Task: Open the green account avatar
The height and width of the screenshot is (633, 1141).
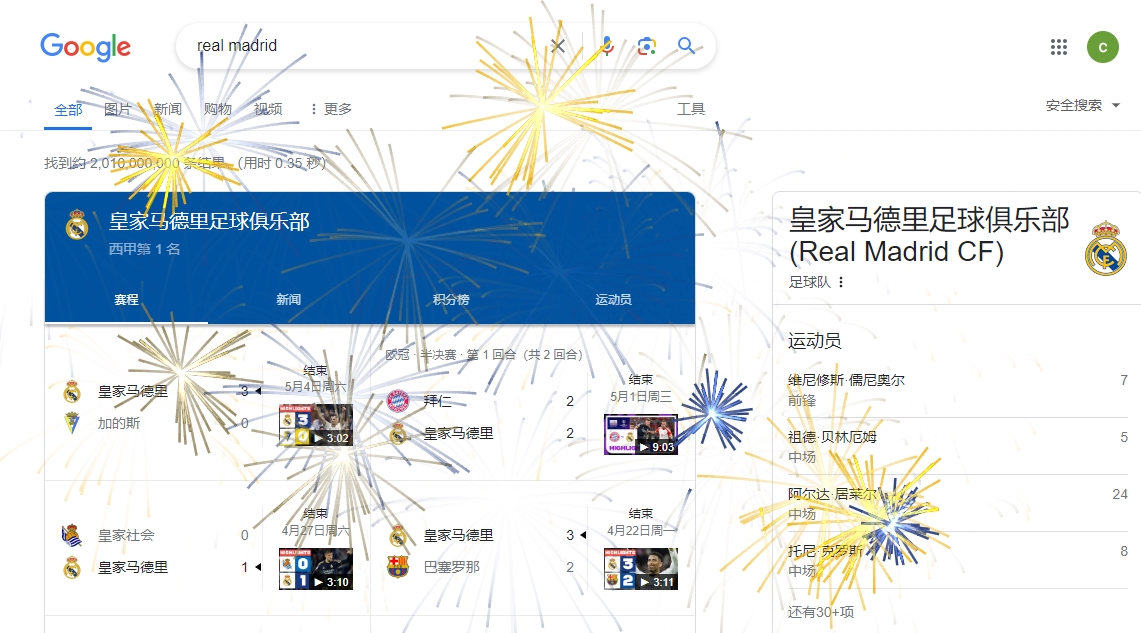Action: (1102, 47)
